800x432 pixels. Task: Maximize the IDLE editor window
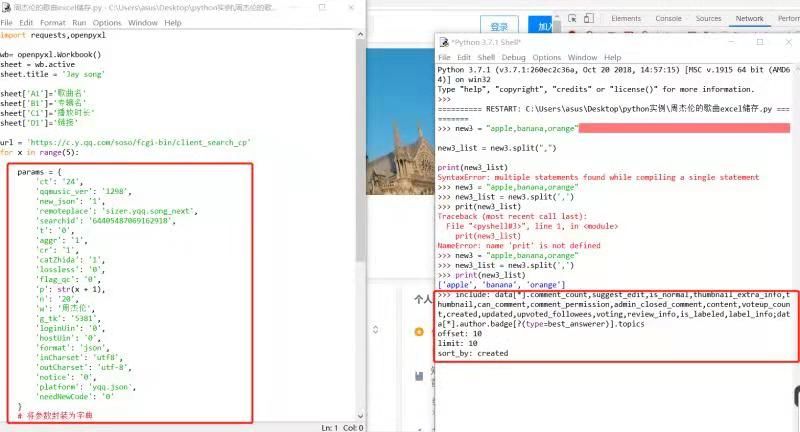(x=324, y=7)
